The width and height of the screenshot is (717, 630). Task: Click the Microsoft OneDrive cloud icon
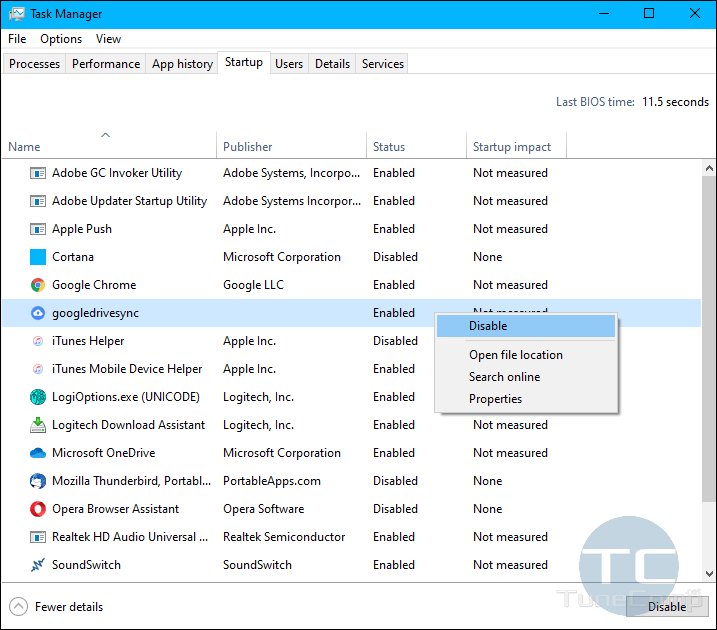[38, 453]
